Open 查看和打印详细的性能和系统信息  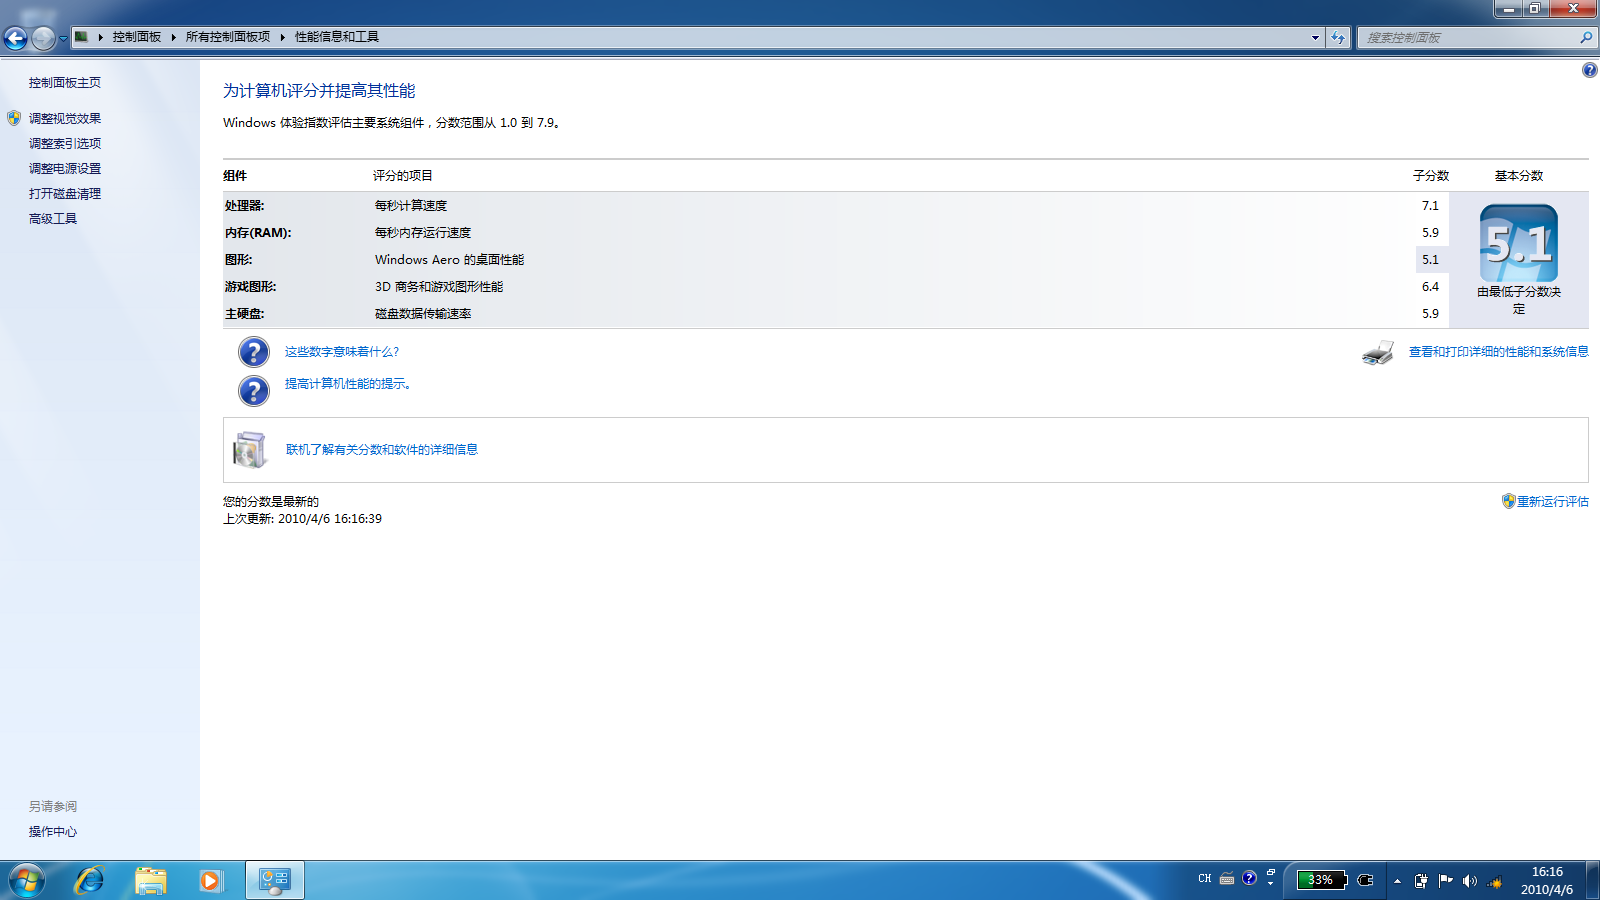pyautogui.click(x=1499, y=352)
